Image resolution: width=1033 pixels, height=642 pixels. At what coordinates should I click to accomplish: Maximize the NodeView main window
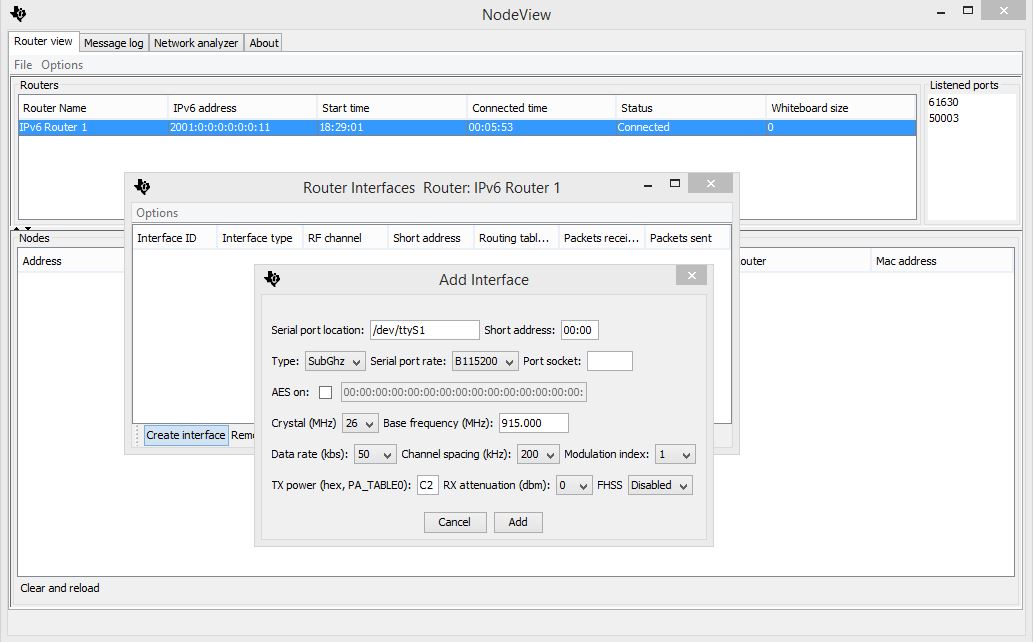coord(968,10)
